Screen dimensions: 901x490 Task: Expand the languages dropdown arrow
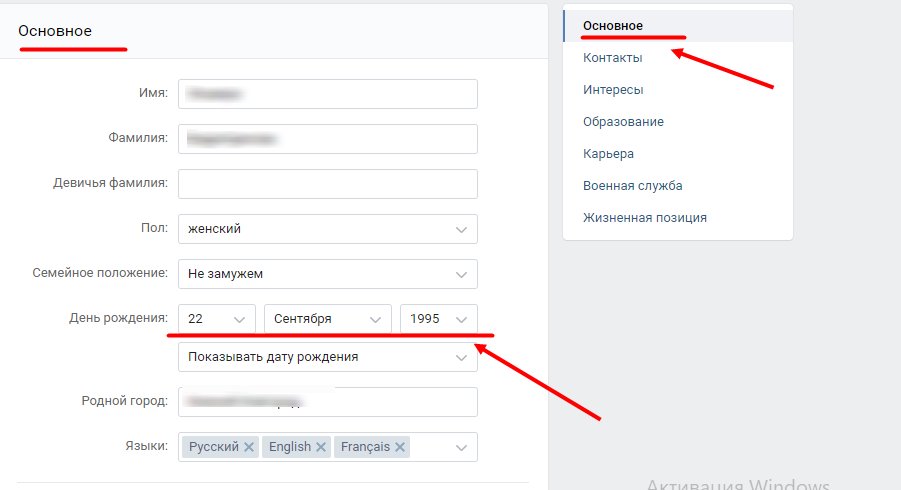click(x=461, y=447)
